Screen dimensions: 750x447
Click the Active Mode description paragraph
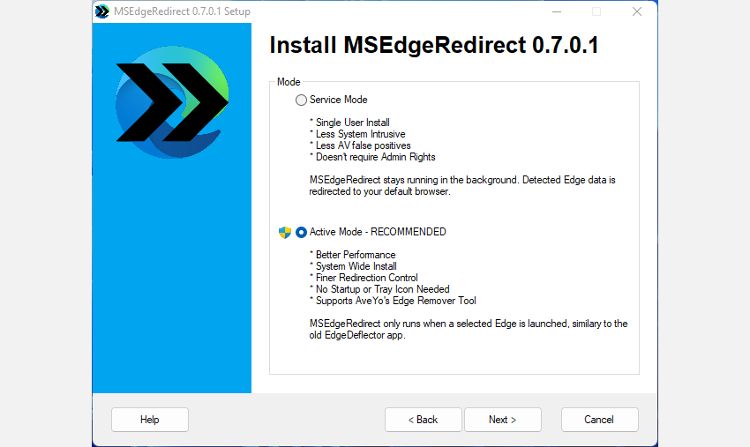pos(468,329)
